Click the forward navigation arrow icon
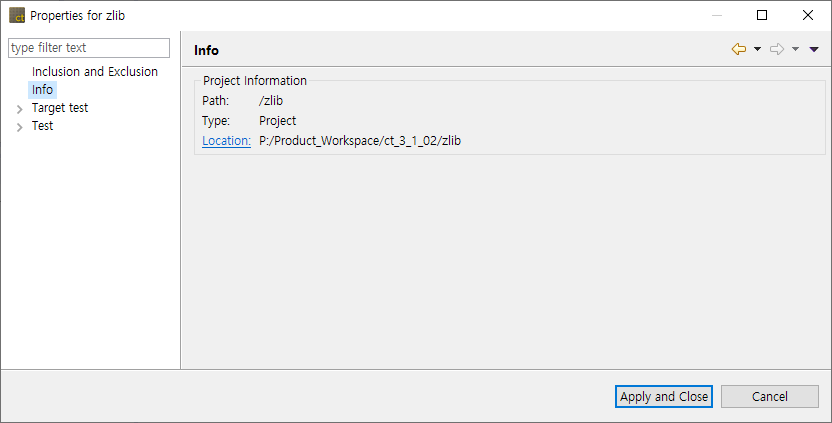832x423 pixels. 777,49
